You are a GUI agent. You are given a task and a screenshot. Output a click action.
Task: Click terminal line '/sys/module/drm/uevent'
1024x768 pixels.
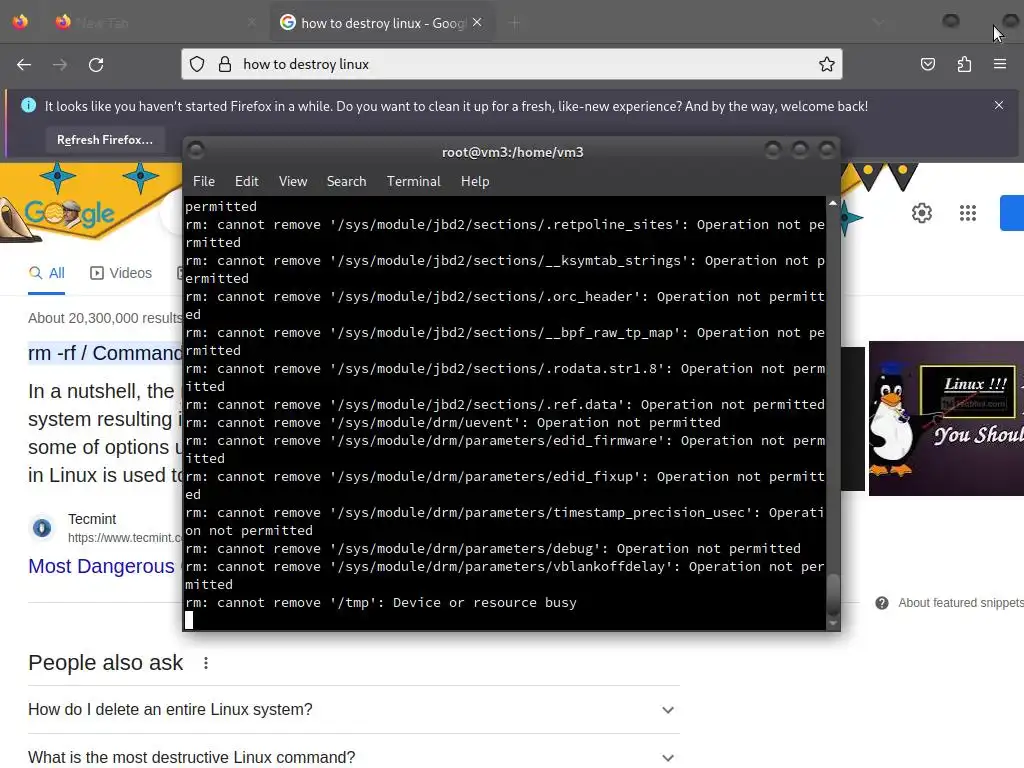(x=453, y=423)
